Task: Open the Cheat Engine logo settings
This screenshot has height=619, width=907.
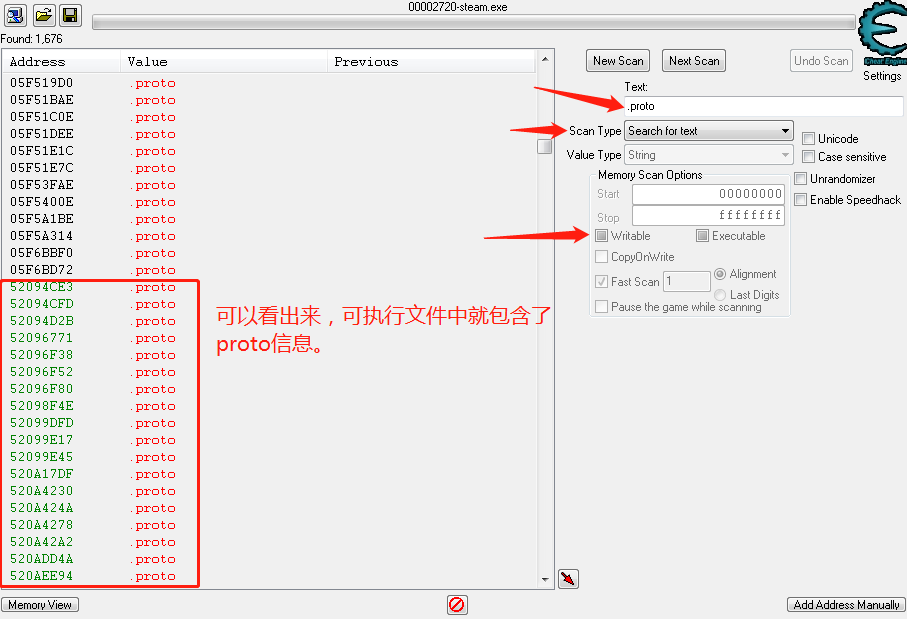Action: click(x=882, y=32)
